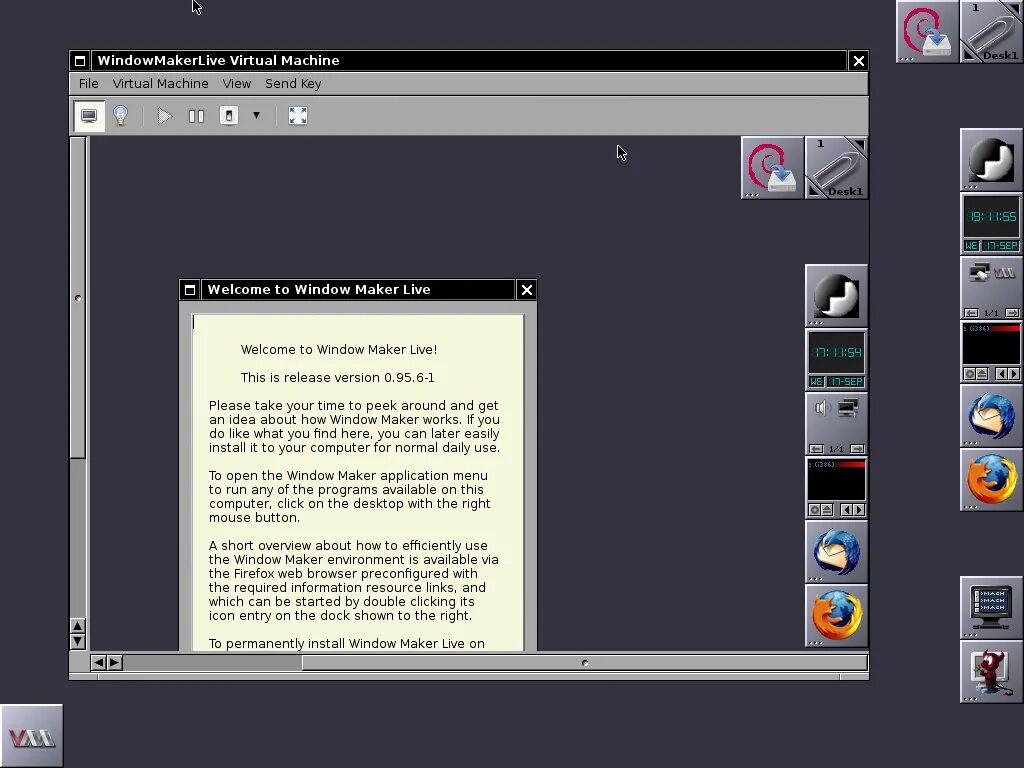This screenshot has height=768, width=1024.
Task: Click the text "This is release version 0.95.6-1"
Action: coord(337,377)
